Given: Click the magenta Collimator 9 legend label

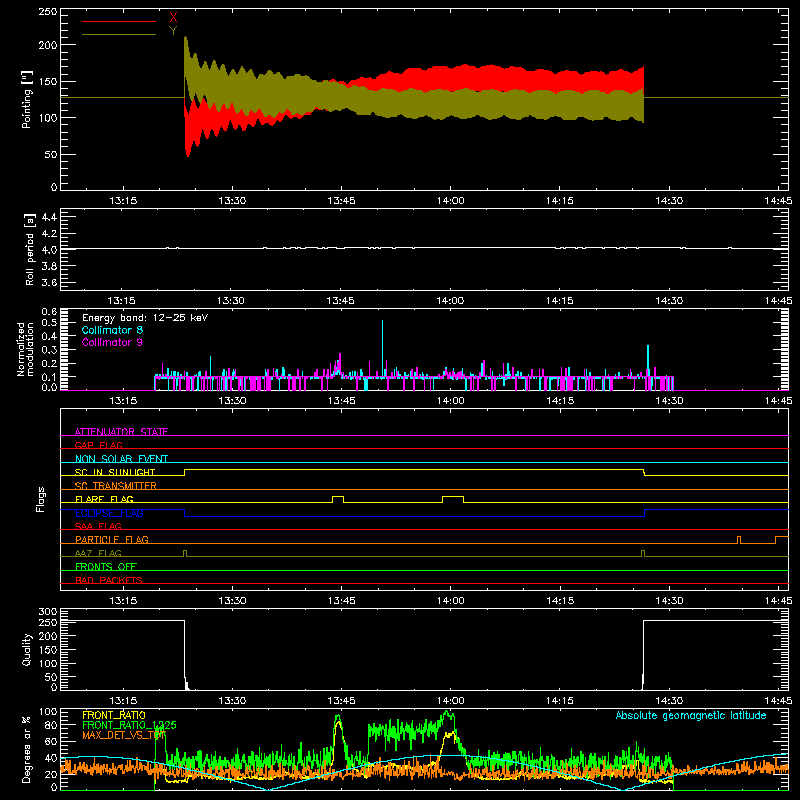Looking at the screenshot, I should click(x=112, y=342).
